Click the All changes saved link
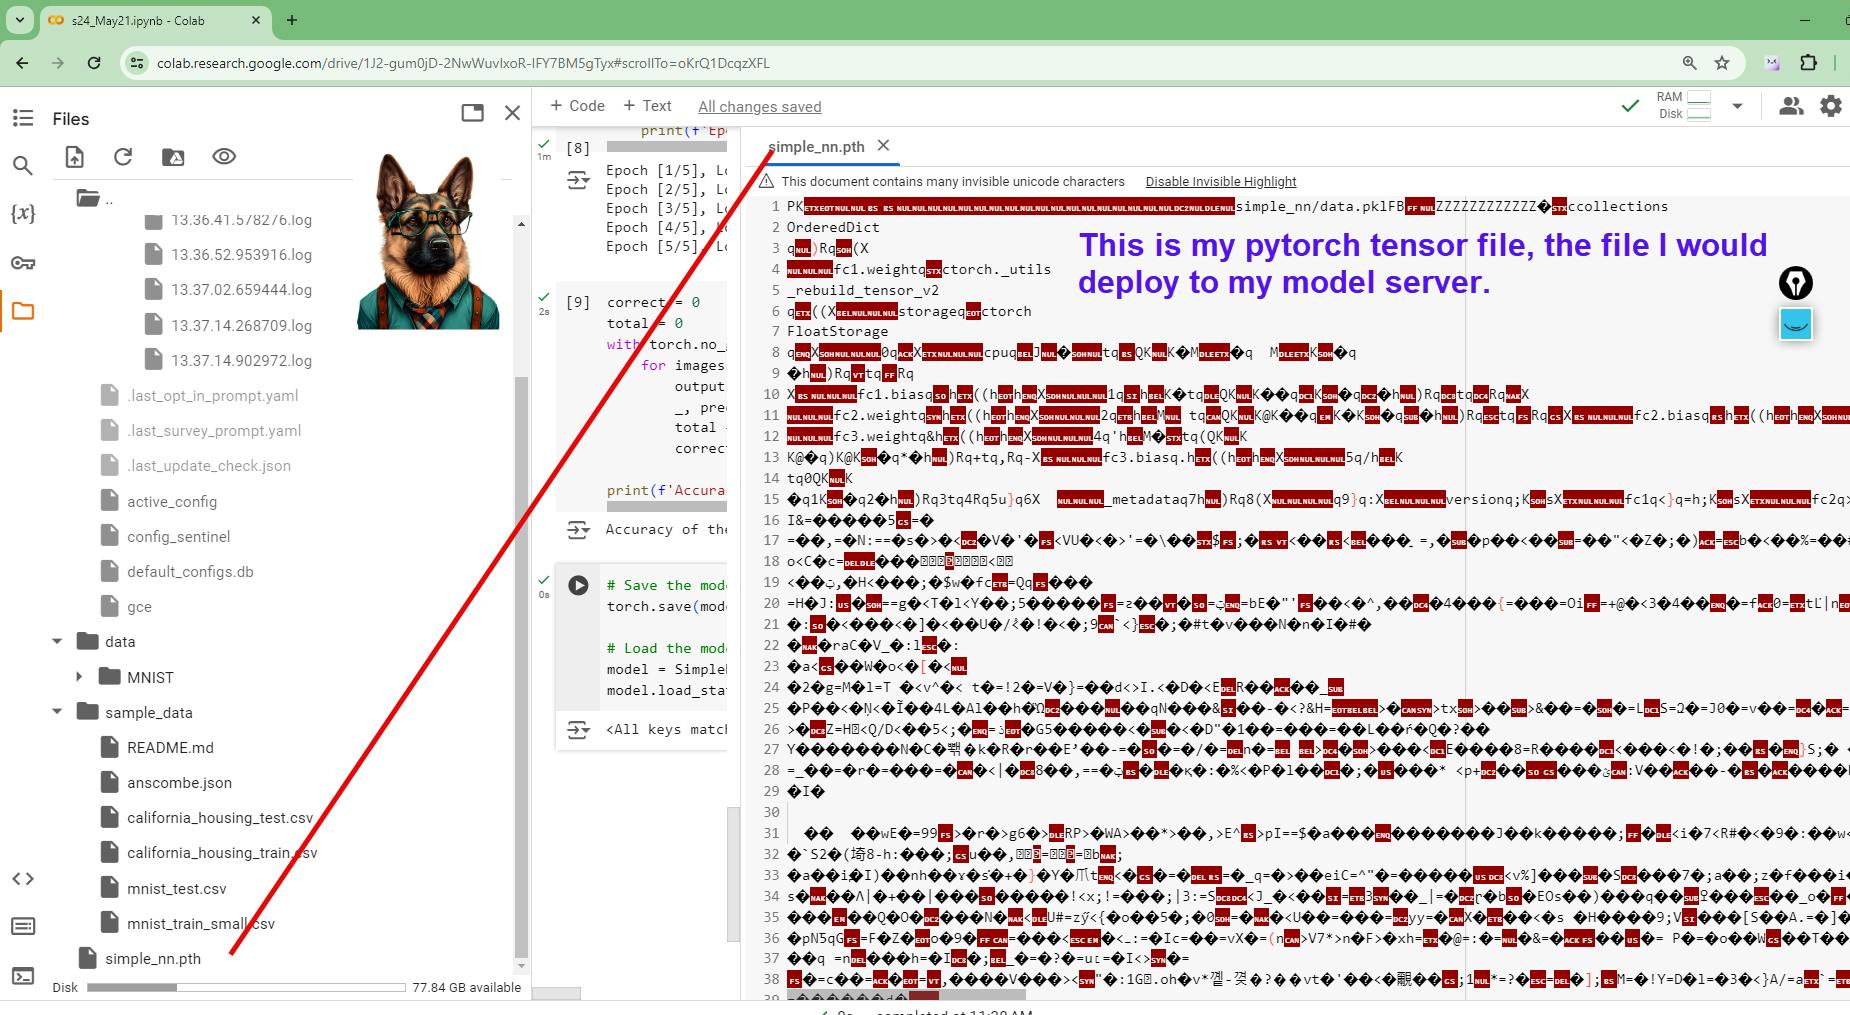 pyautogui.click(x=759, y=107)
